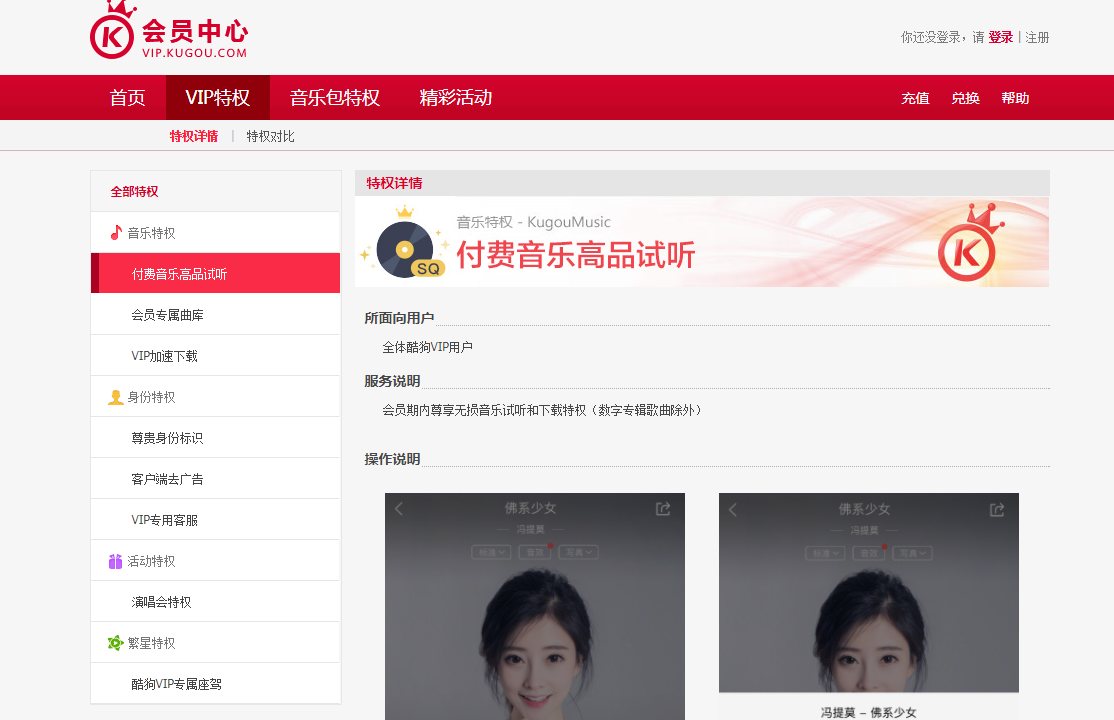Click the 帮助 link in nav bar

click(x=1015, y=98)
